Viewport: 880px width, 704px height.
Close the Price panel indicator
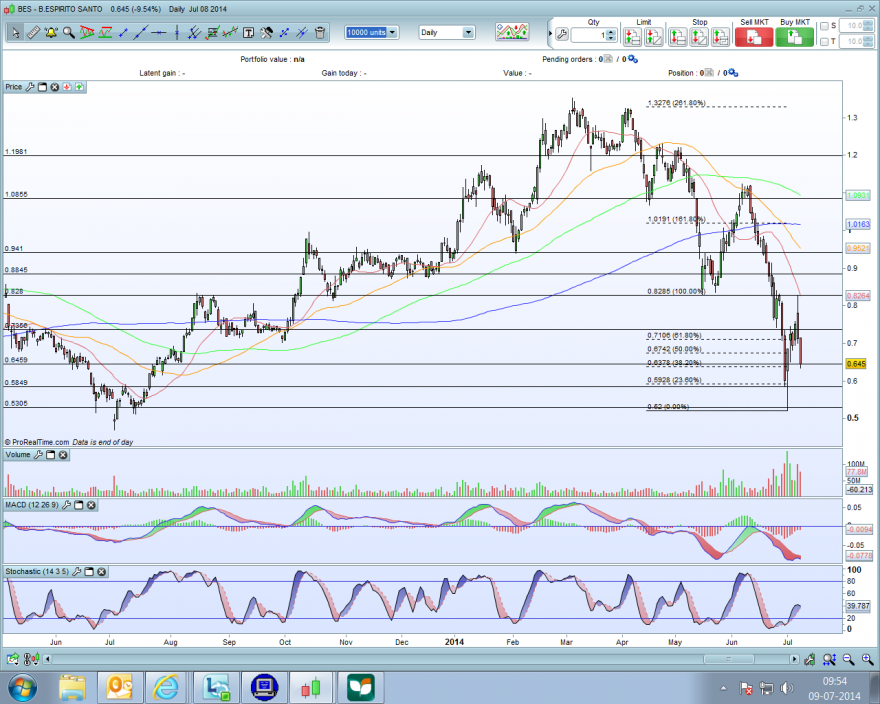[x=54, y=87]
